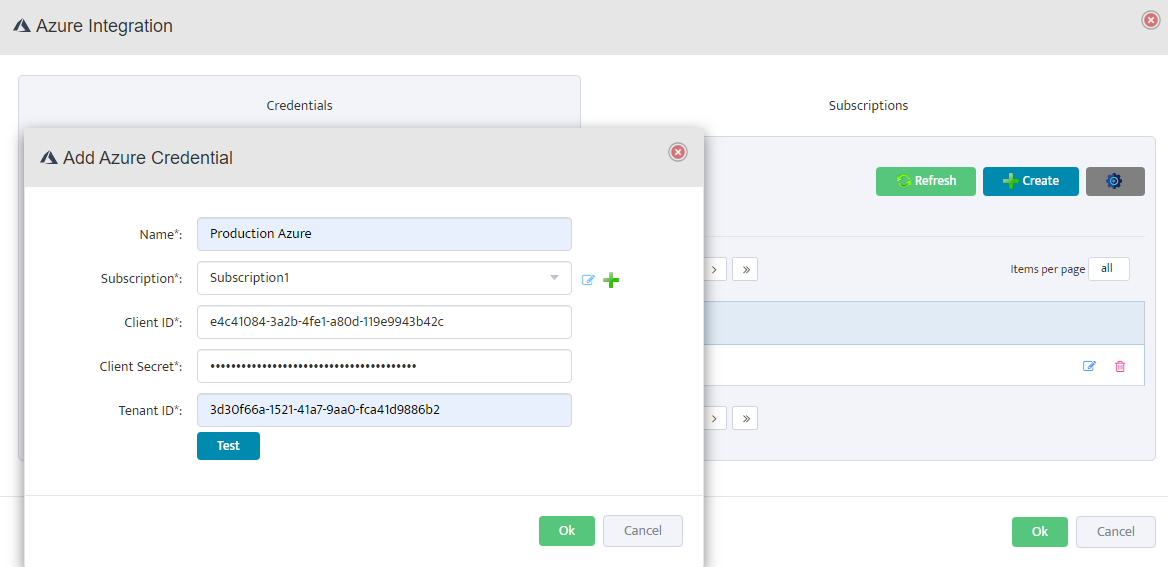The width and height of the screenshot is (1168, 567).
Task: Click the edit icon in the table row
Action: (x=1089, y=366)
